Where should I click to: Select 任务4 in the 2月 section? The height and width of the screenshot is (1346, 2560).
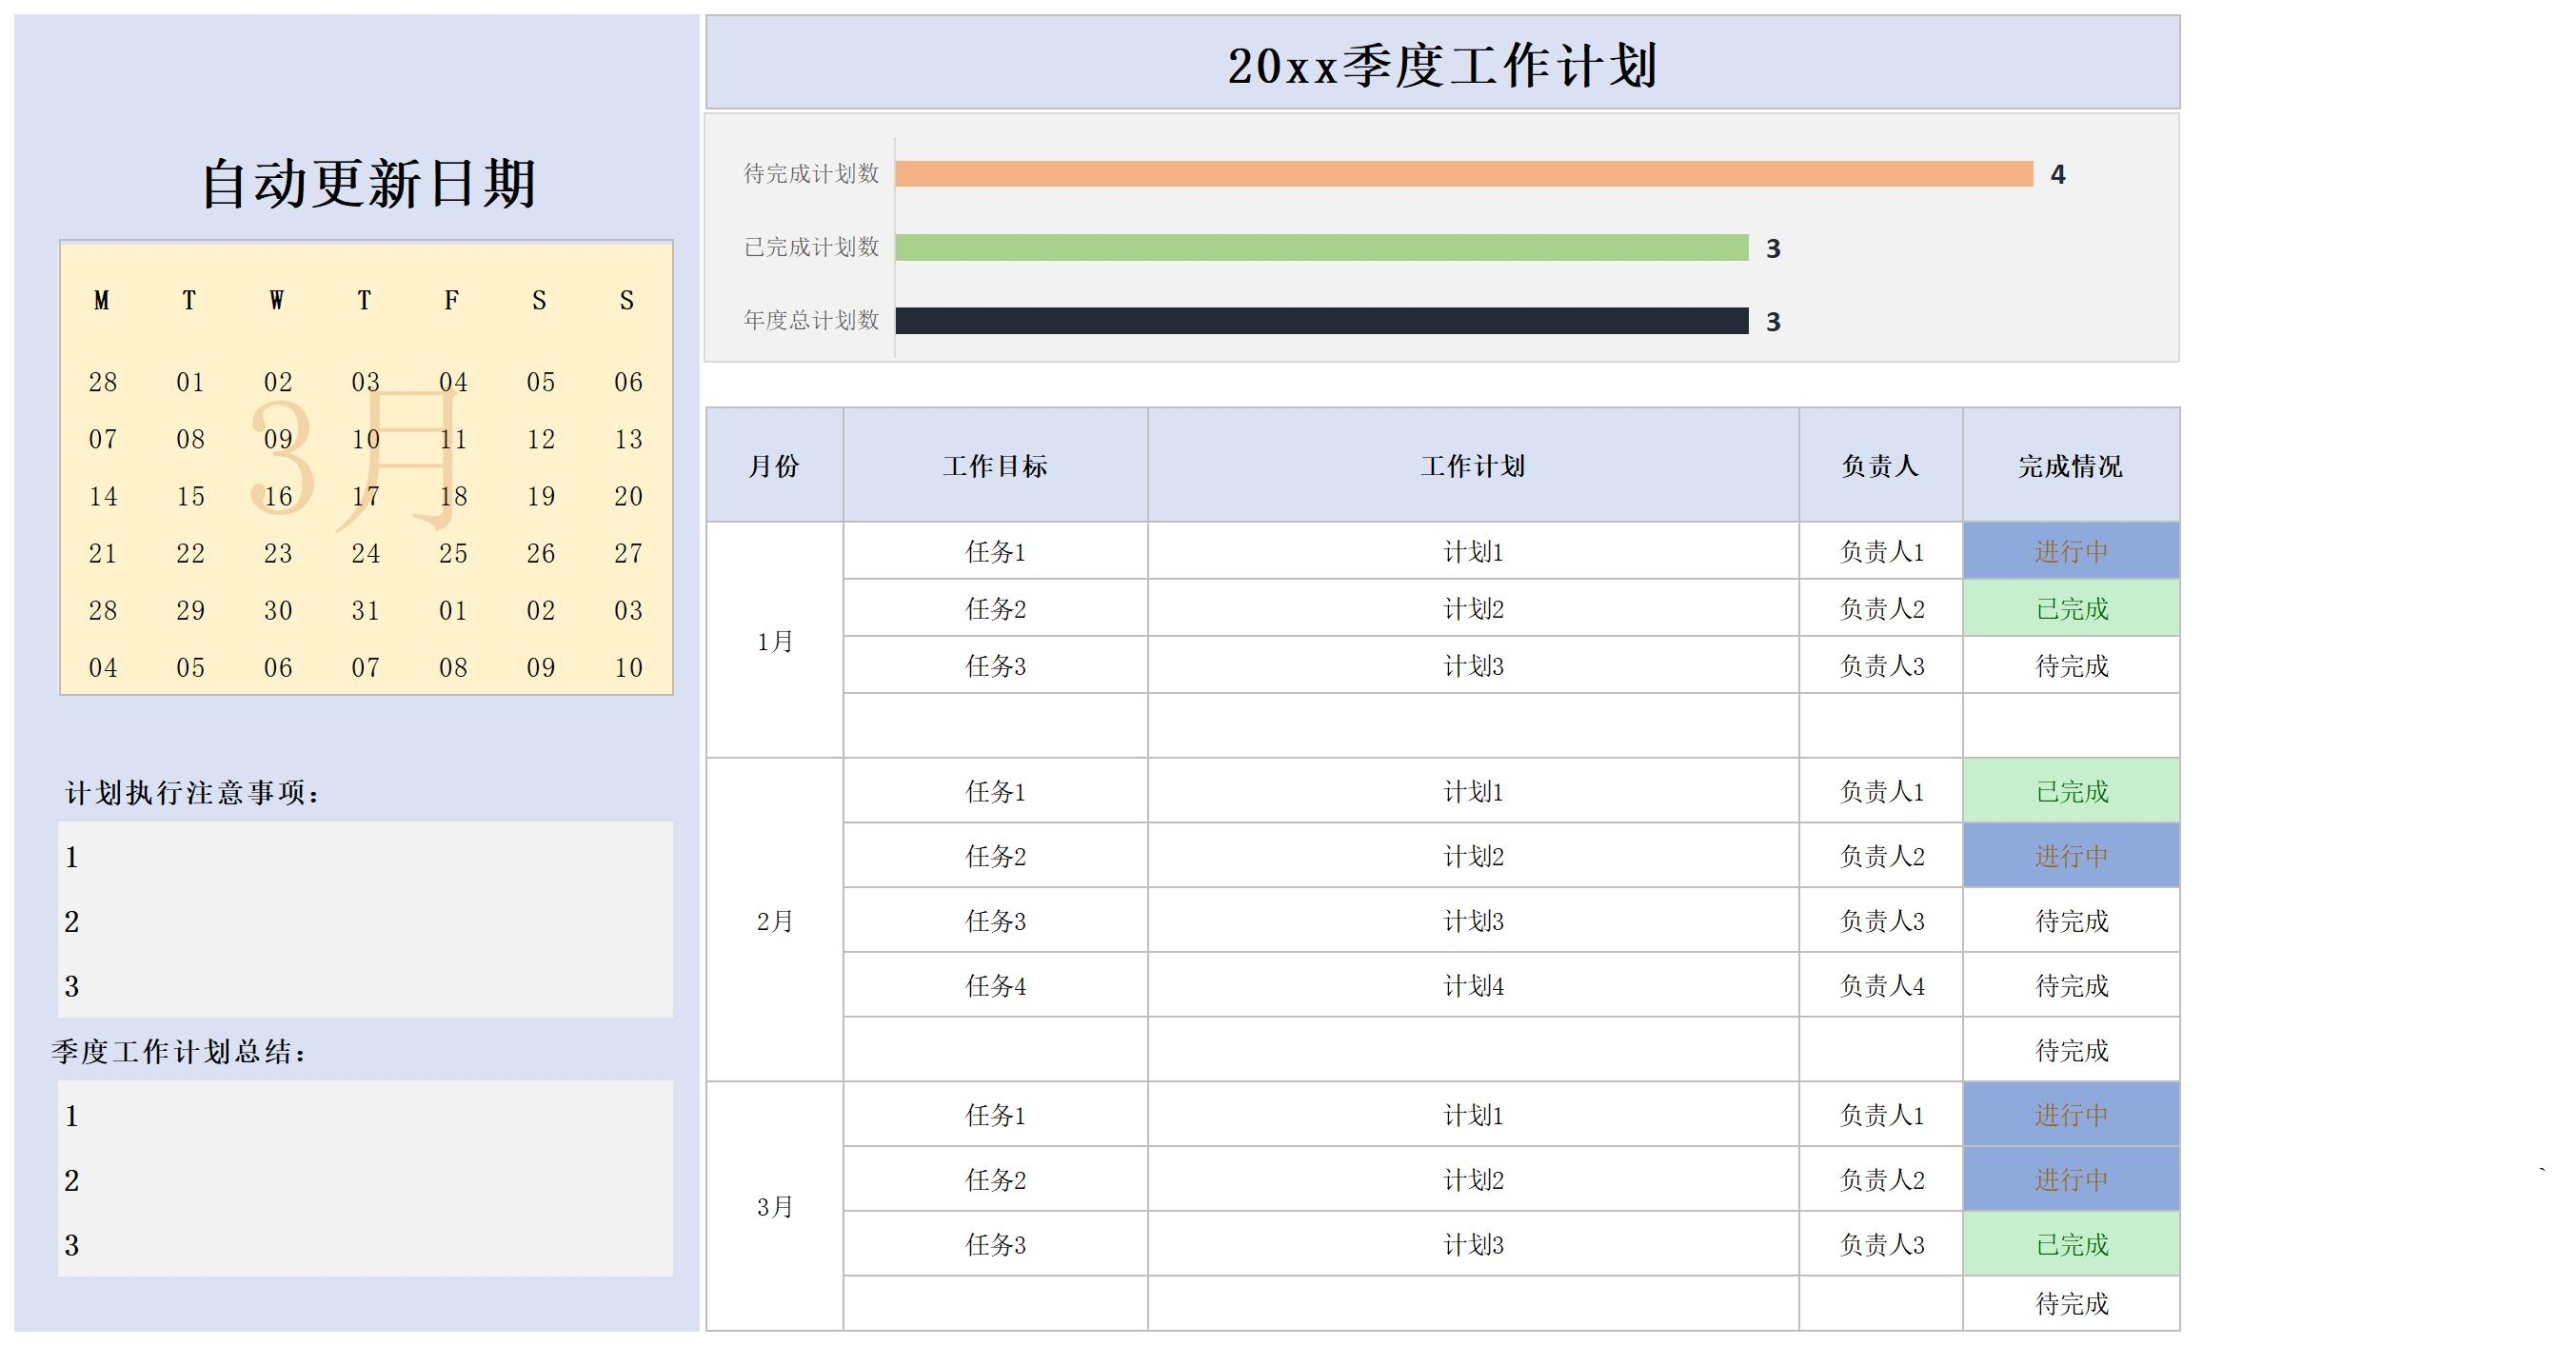coord(995,985)
